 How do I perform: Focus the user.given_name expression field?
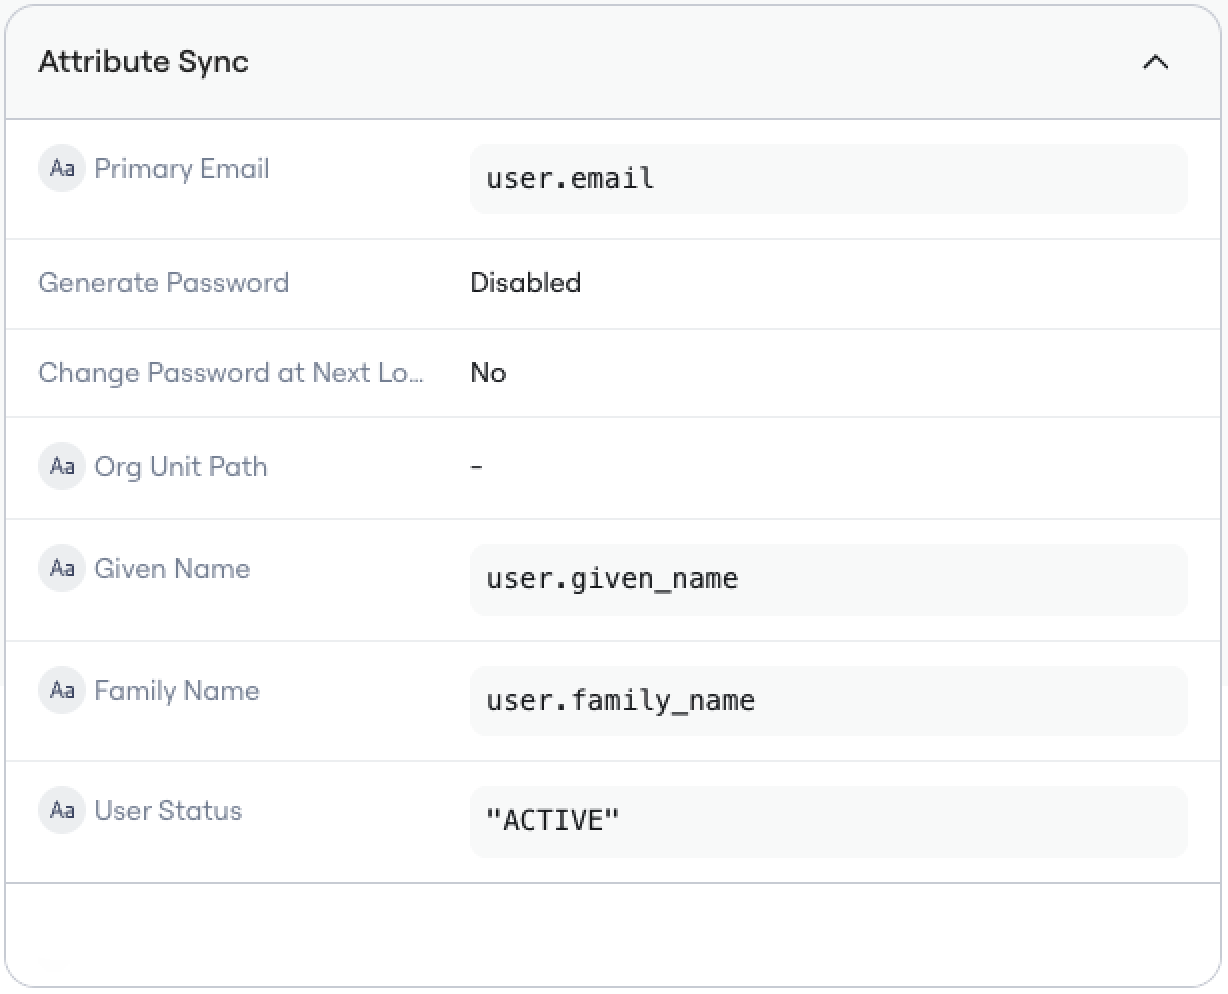point(828,579)
